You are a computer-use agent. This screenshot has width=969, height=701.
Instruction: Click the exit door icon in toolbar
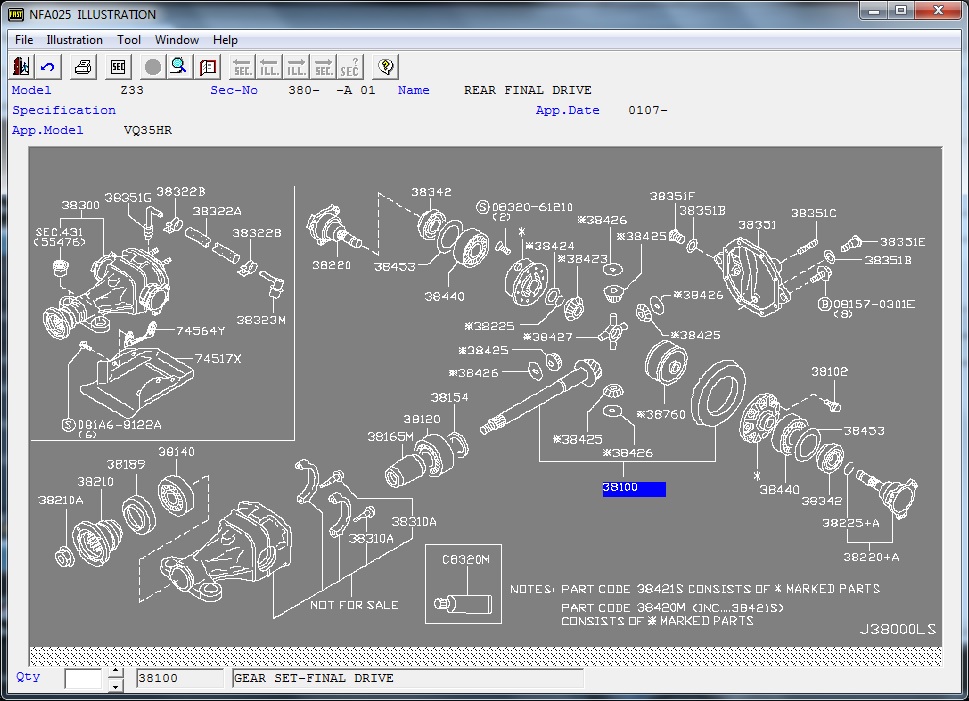22,67
